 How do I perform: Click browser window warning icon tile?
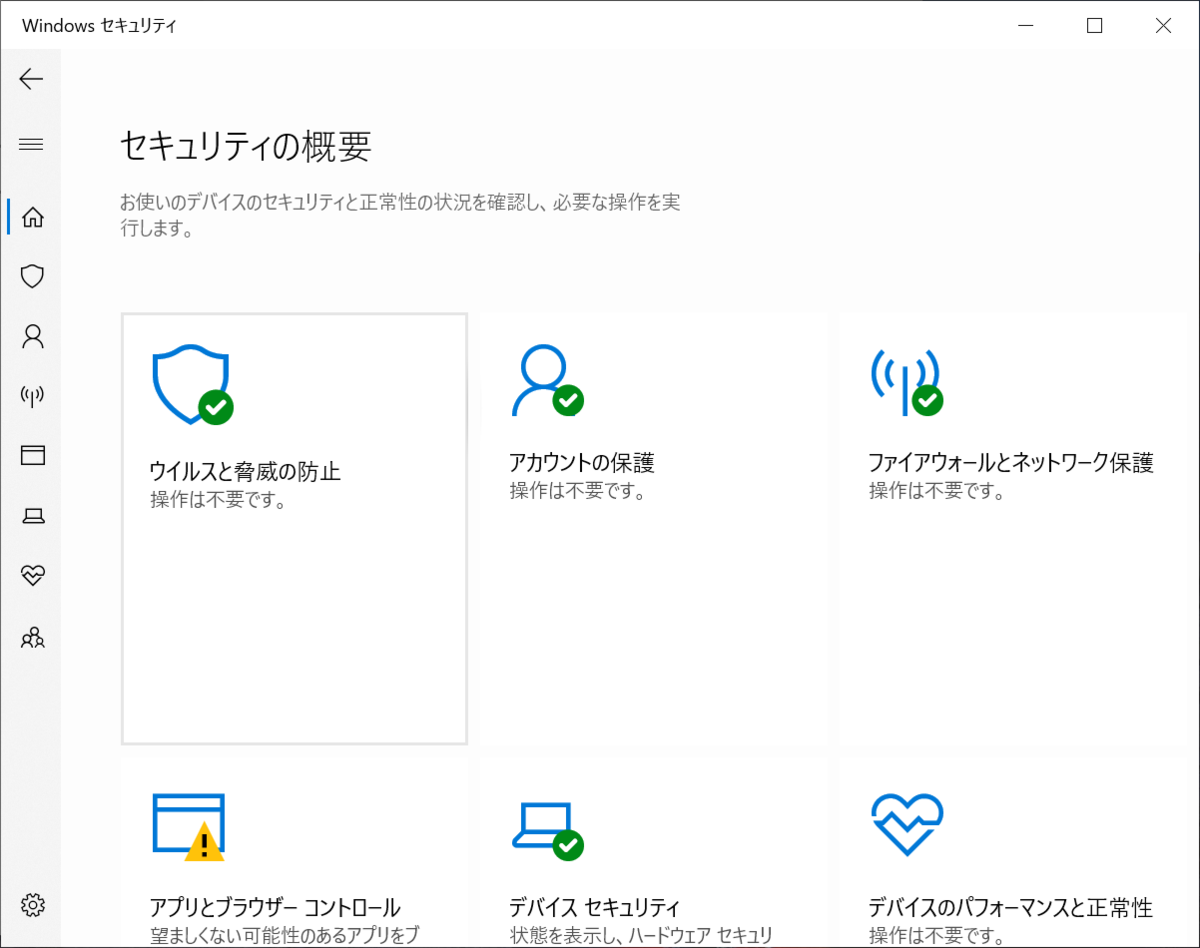click(188, 827)
